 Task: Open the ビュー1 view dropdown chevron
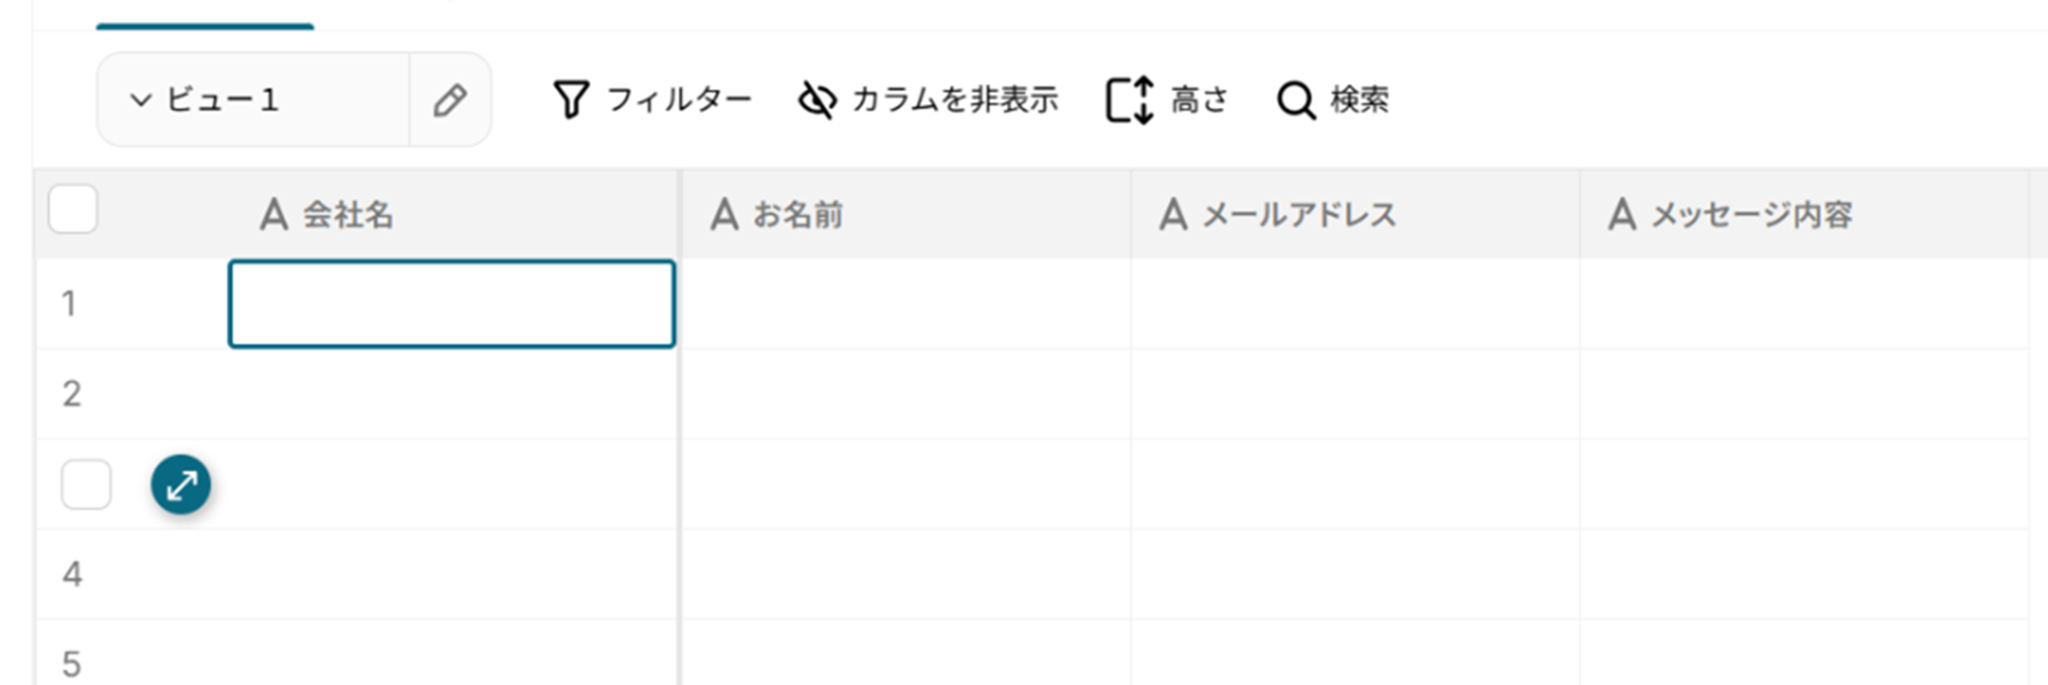(141, 100)
